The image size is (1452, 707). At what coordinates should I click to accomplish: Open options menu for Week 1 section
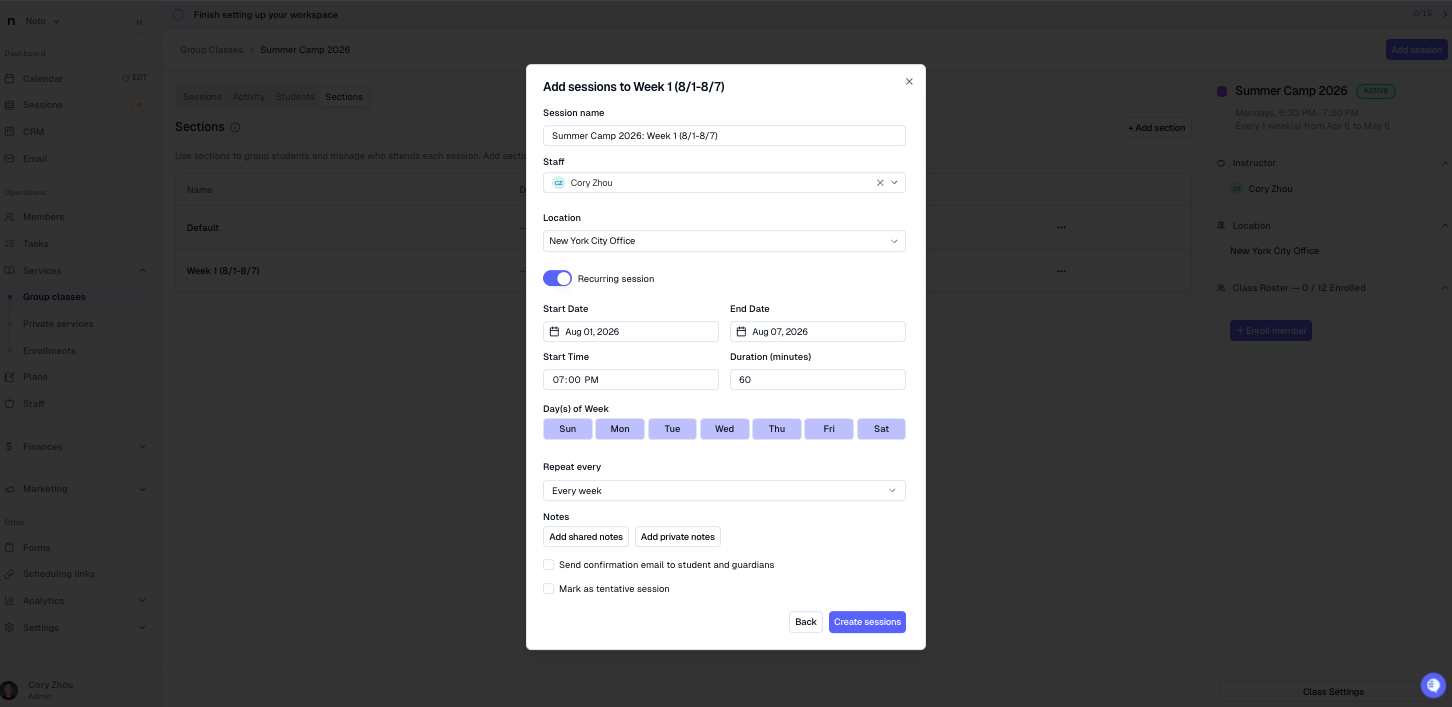tap(1061, 271)
